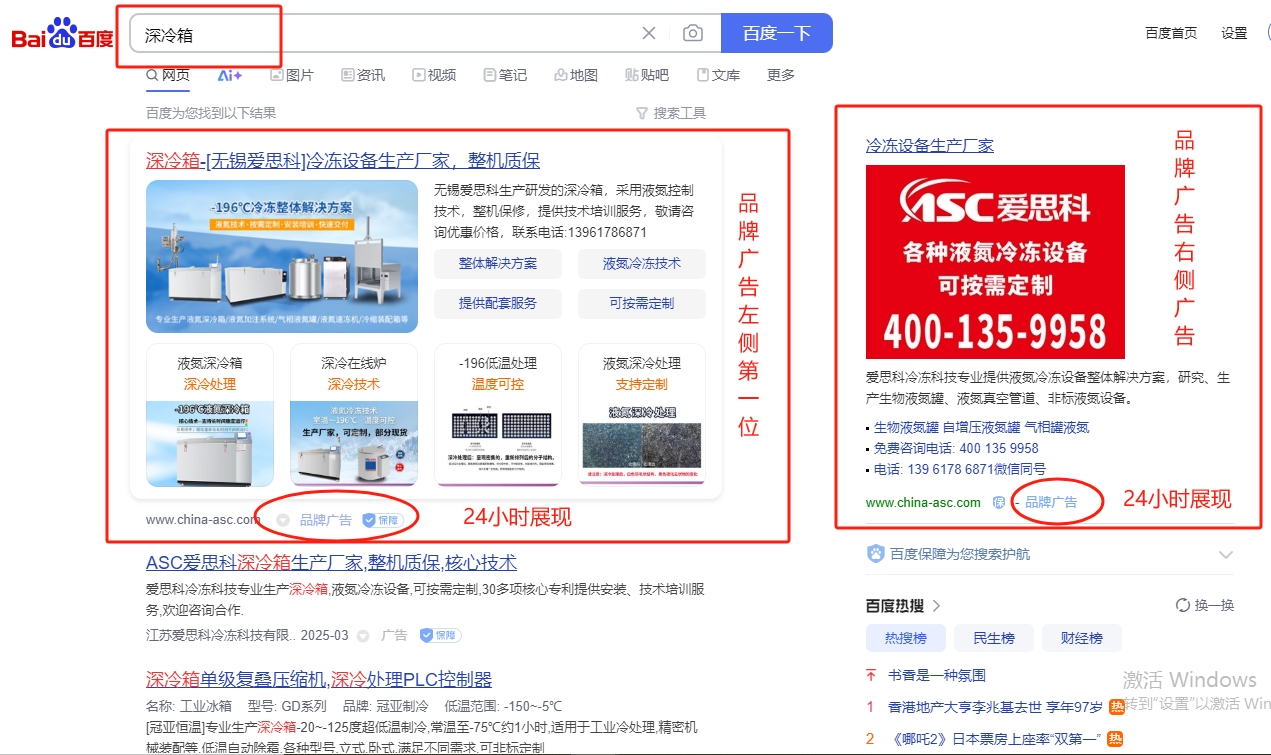Open hot item 《哪吒2》日本票房上座率
The width and height of the screenshot is (1271, 755).
[994, 739]
